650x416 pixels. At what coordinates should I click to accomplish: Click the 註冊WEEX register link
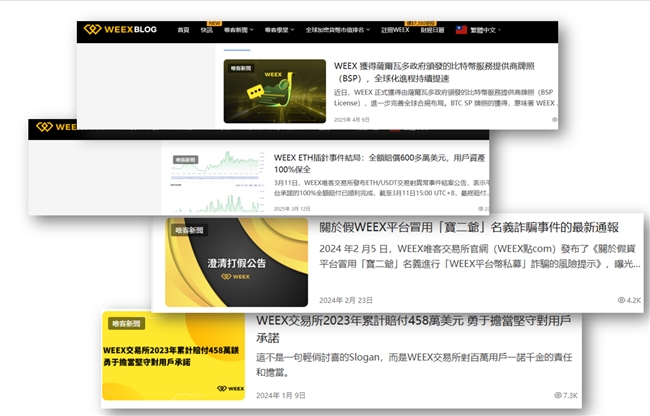pyautogui.click(x=395, y=30)
